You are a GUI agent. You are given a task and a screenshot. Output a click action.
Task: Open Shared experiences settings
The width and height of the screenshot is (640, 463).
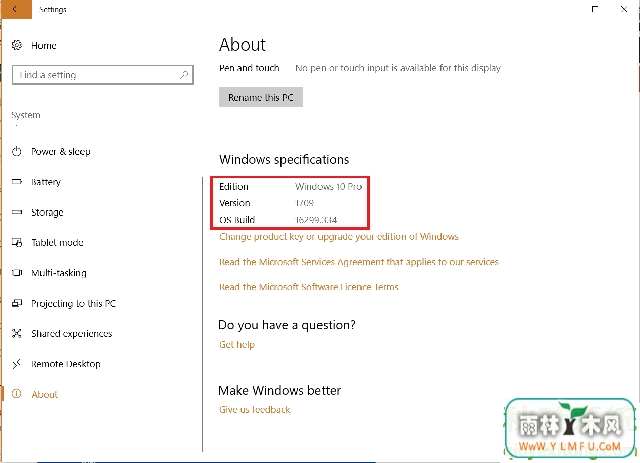(72, 334)
